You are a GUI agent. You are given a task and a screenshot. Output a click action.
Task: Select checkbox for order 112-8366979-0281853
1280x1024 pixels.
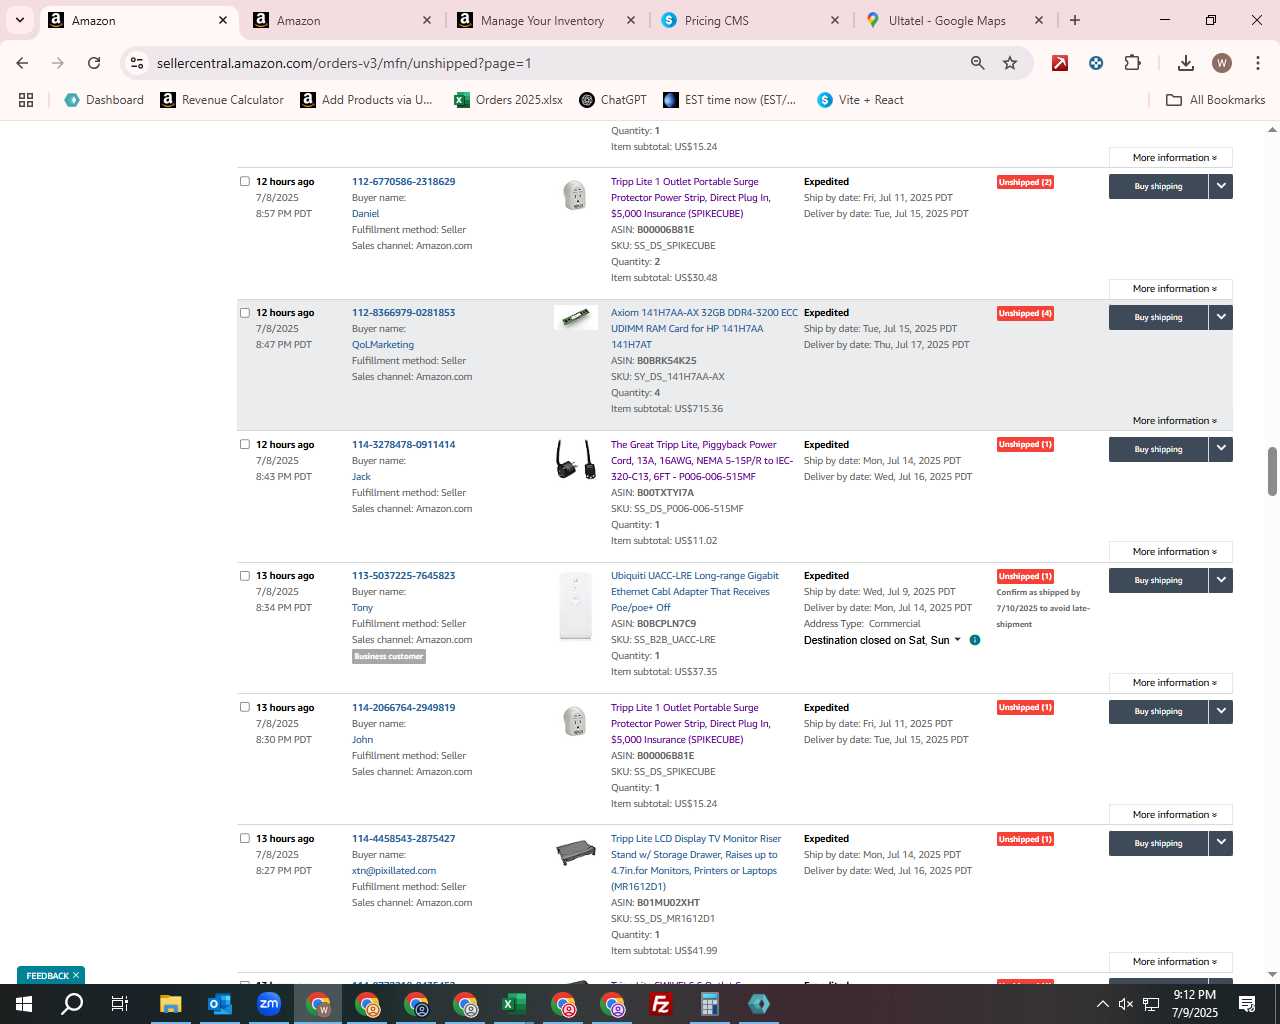point(245,312)
